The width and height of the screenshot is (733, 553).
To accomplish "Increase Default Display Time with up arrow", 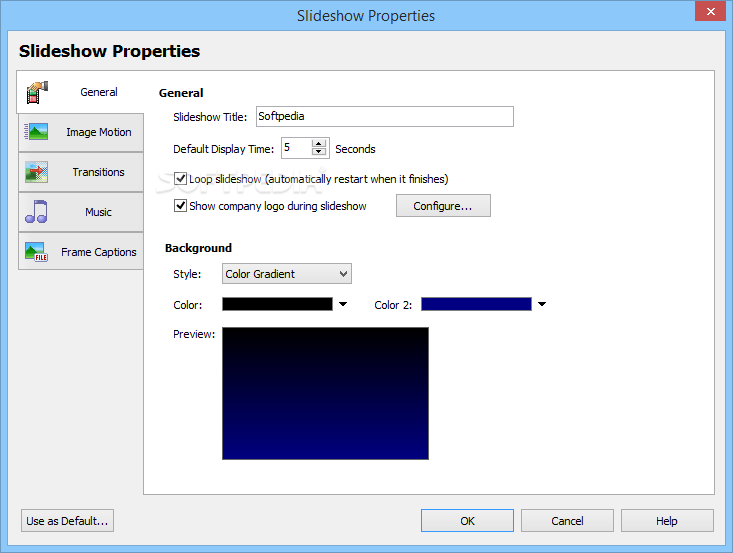I will coord(318,144).
